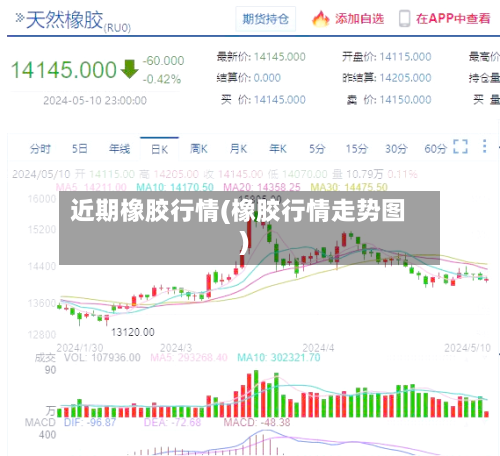Click 卖价 value 14150.000
Viewport: 500px width, 456px height.
pyautogui.click(x=405, y=100)
